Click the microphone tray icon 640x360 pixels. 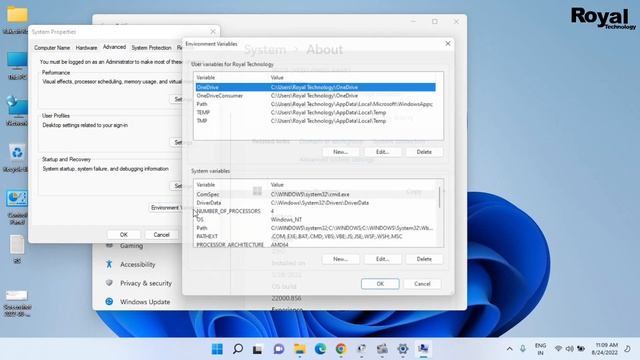(523, 349)
